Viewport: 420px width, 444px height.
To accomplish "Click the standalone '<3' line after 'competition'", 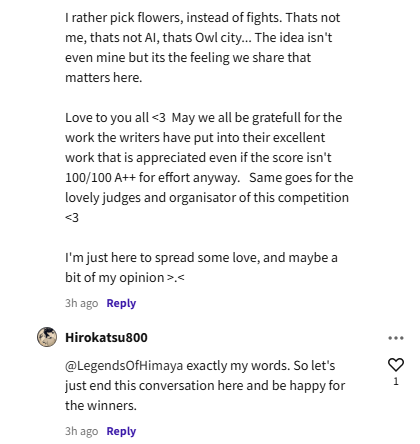I will (72, 218).
